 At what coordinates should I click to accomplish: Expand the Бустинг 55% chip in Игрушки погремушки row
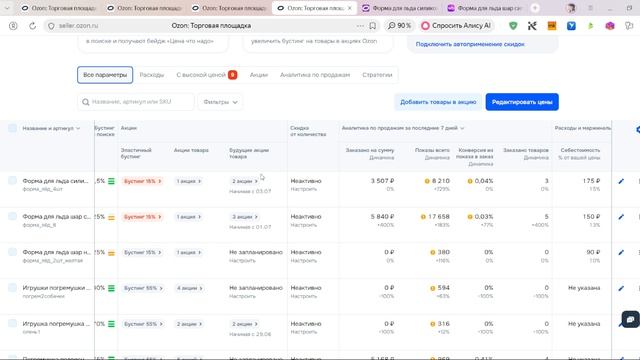(x=143, y=288)
